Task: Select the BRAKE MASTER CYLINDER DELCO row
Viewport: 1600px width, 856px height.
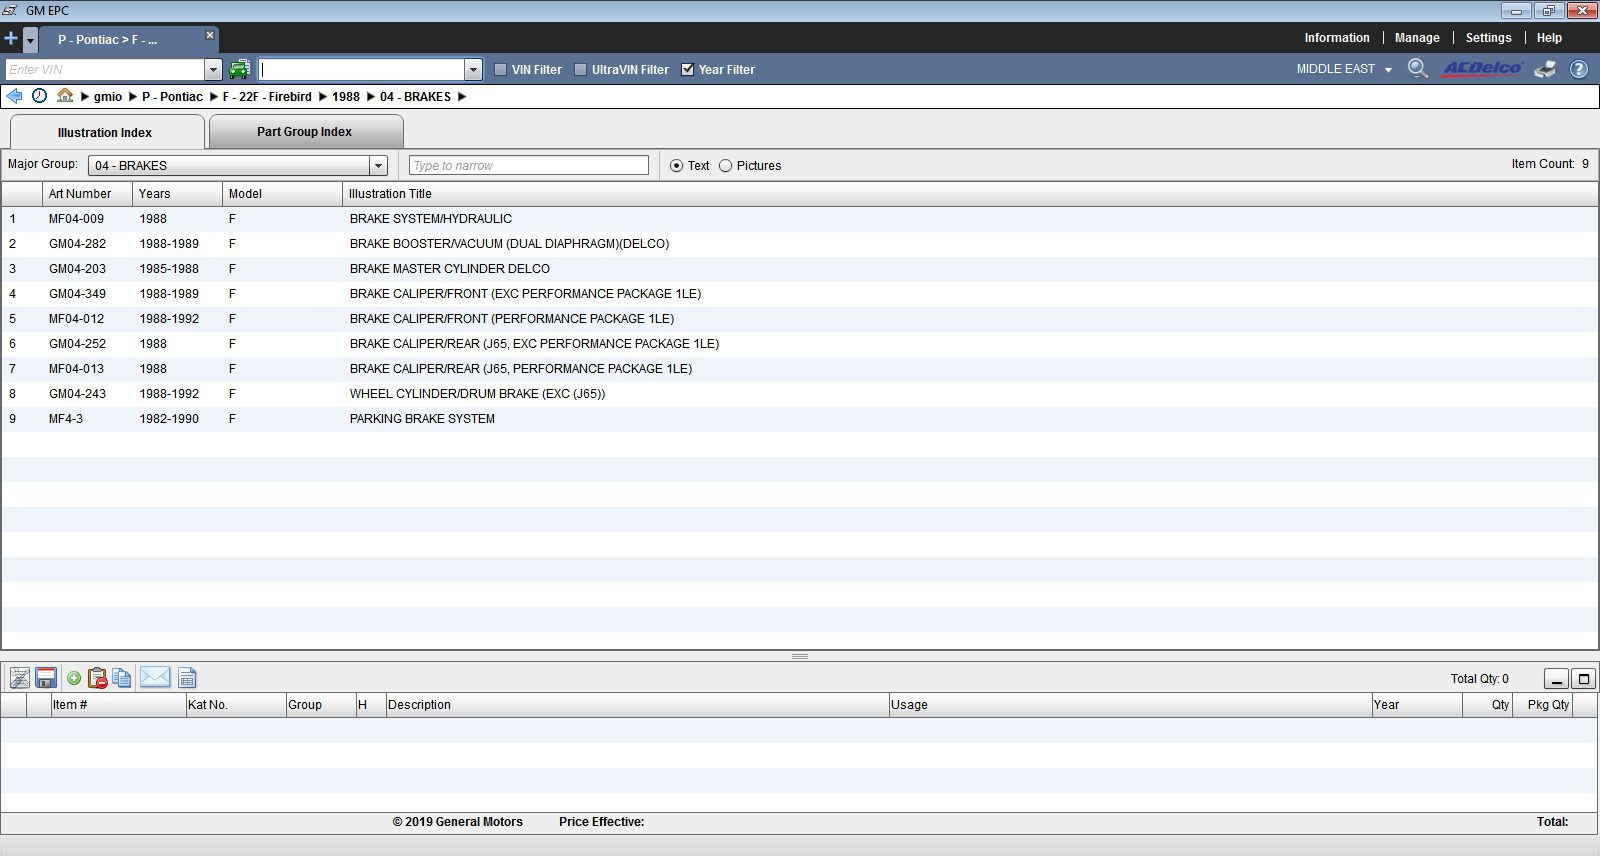Action: point(799,269)
